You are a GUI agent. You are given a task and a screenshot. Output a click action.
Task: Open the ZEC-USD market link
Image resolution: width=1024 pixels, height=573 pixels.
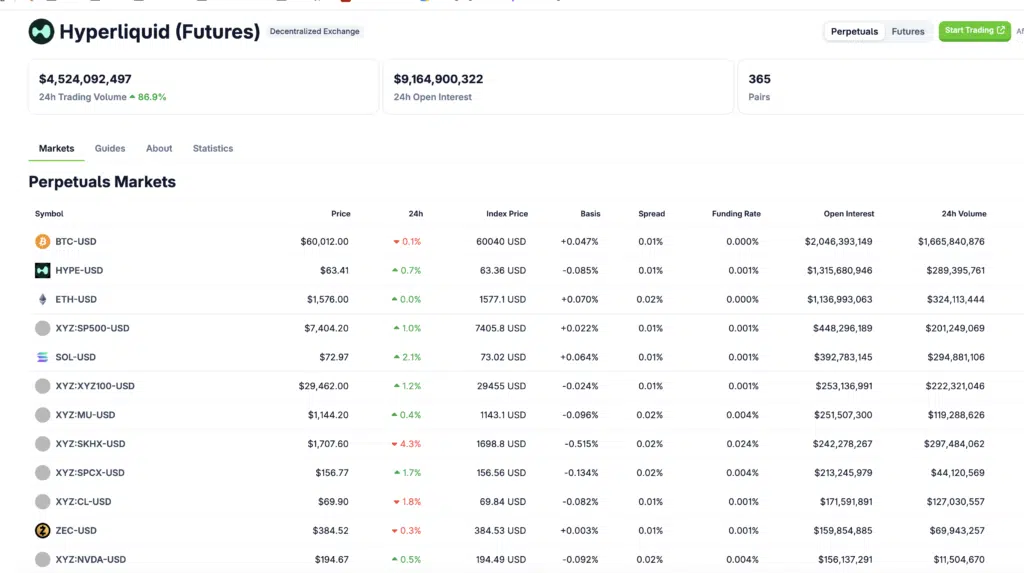coord(76,531)
